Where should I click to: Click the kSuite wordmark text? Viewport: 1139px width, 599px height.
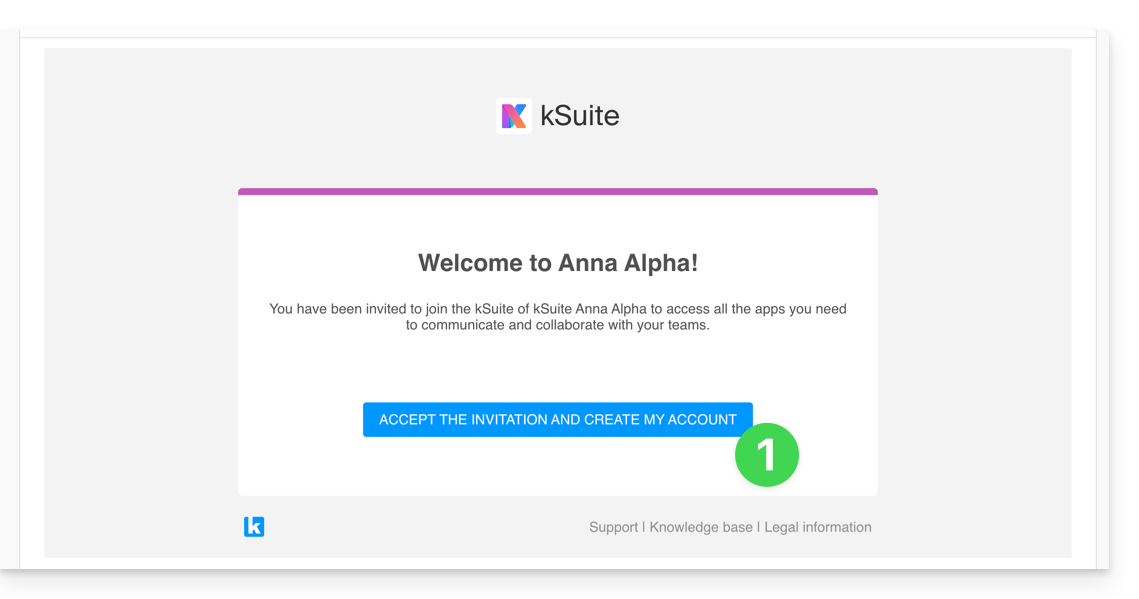580,116
